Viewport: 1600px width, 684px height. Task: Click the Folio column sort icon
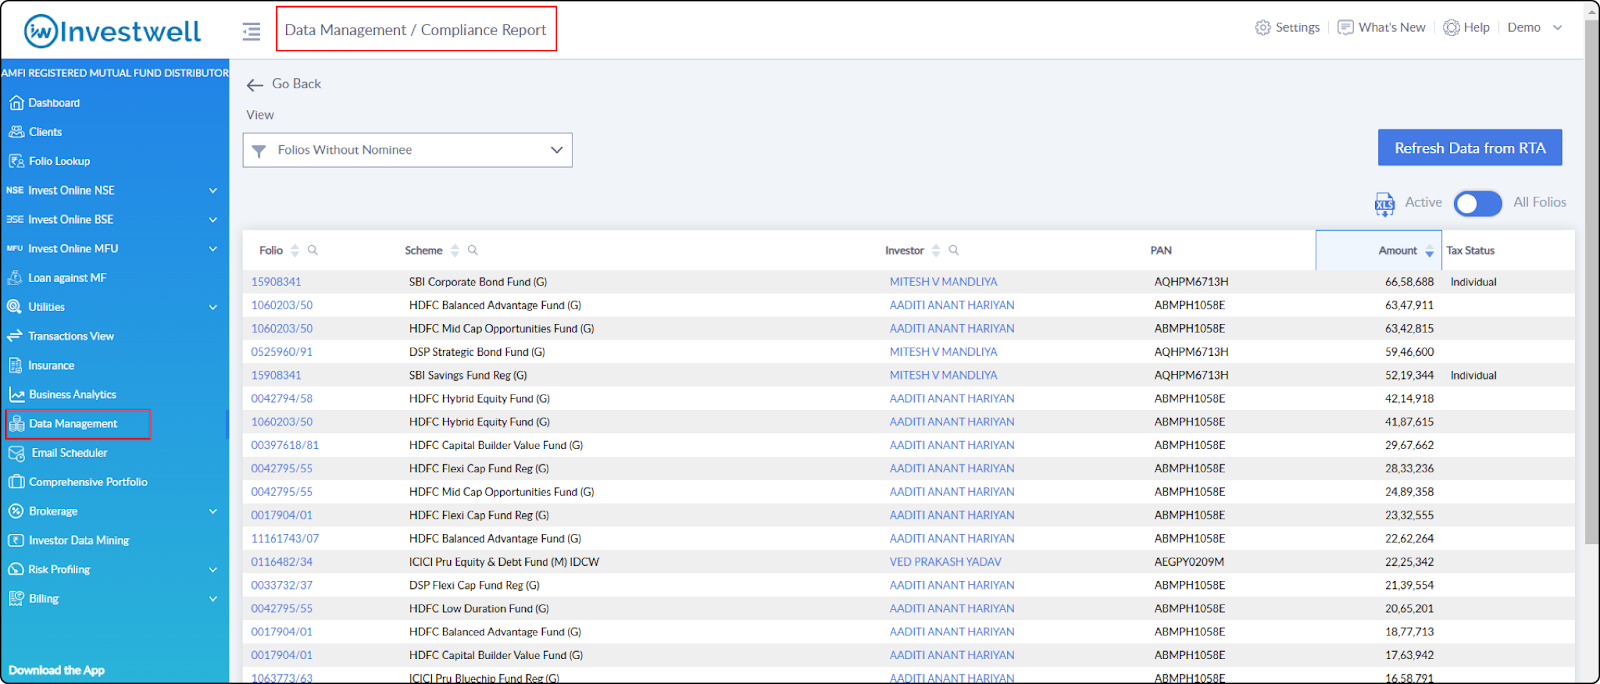(295, 251)
